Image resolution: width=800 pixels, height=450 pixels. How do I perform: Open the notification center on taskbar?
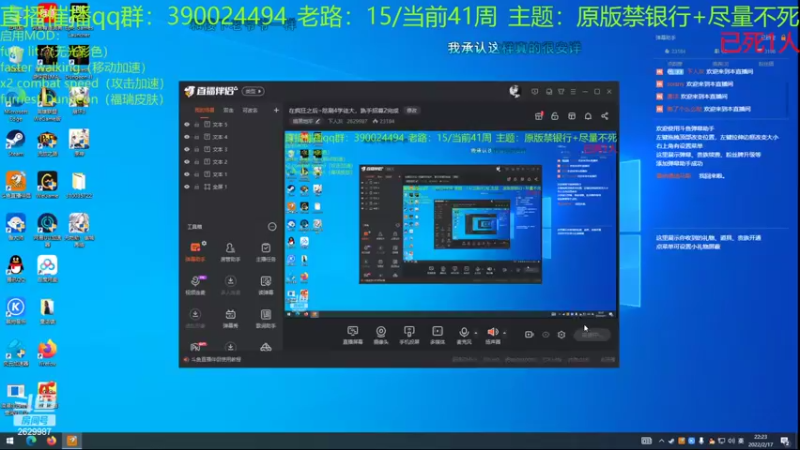(785, 441)
